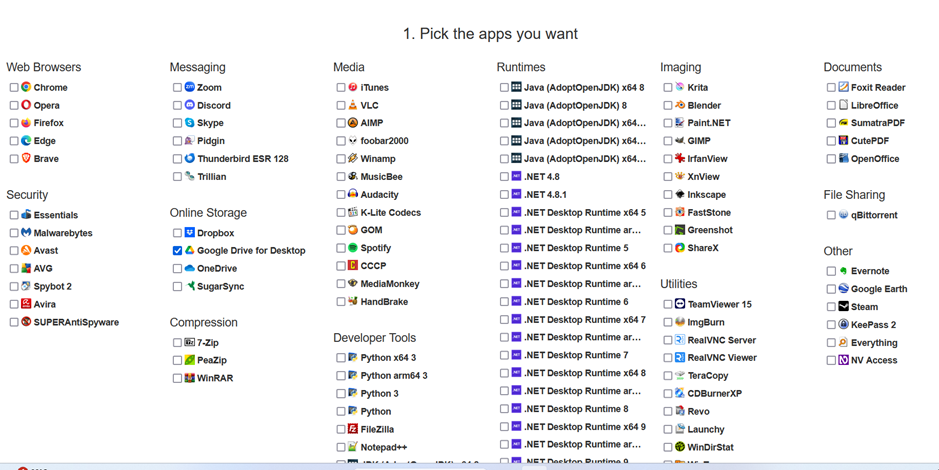Uncheck the Google Drive for Desktop checkbox

[x=177, y=251]
